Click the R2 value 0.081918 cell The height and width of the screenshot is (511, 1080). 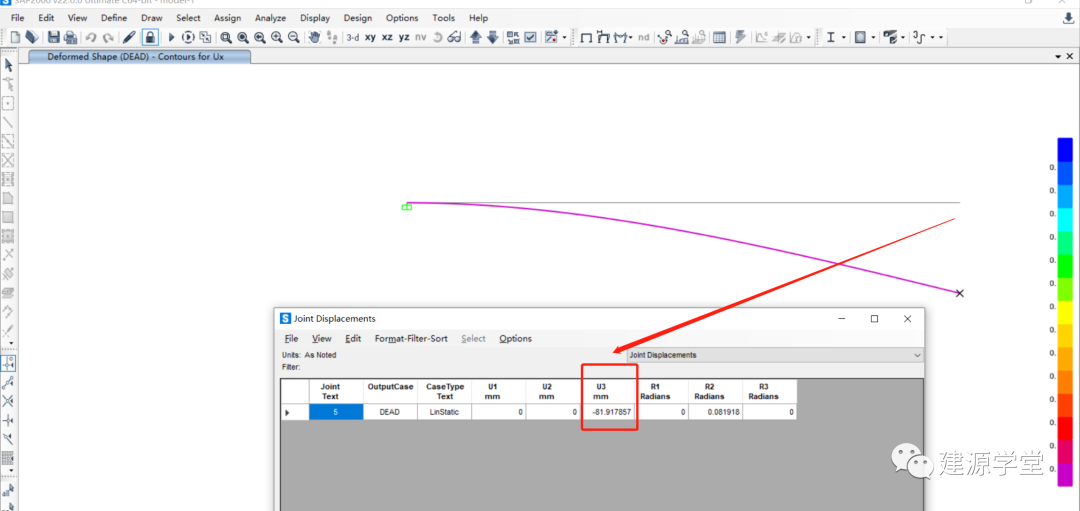pyautogui.click(x=716, y=413)
